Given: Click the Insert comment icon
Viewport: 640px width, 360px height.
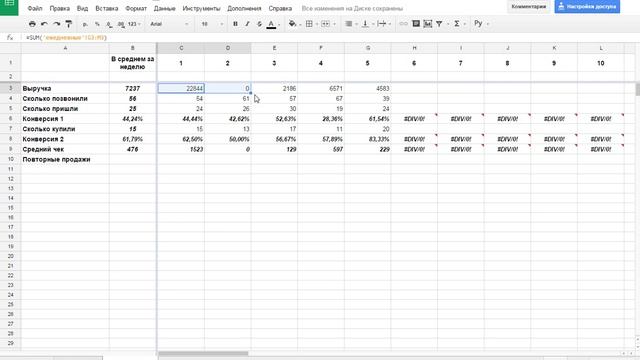Looking at the screenshot, I should coord(416,24).
